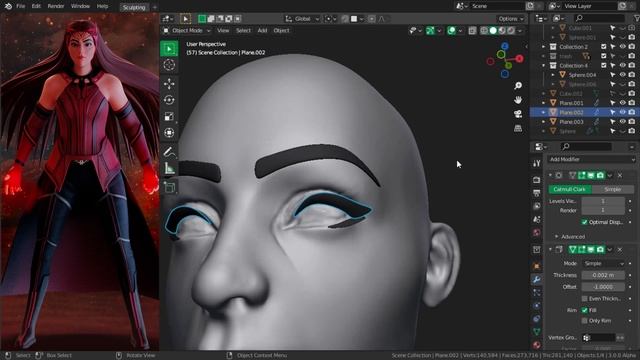Image resolution: width=640 pixels, height=360 pixels.
Task: Select the Move tool
Action: tap(169, 84)
